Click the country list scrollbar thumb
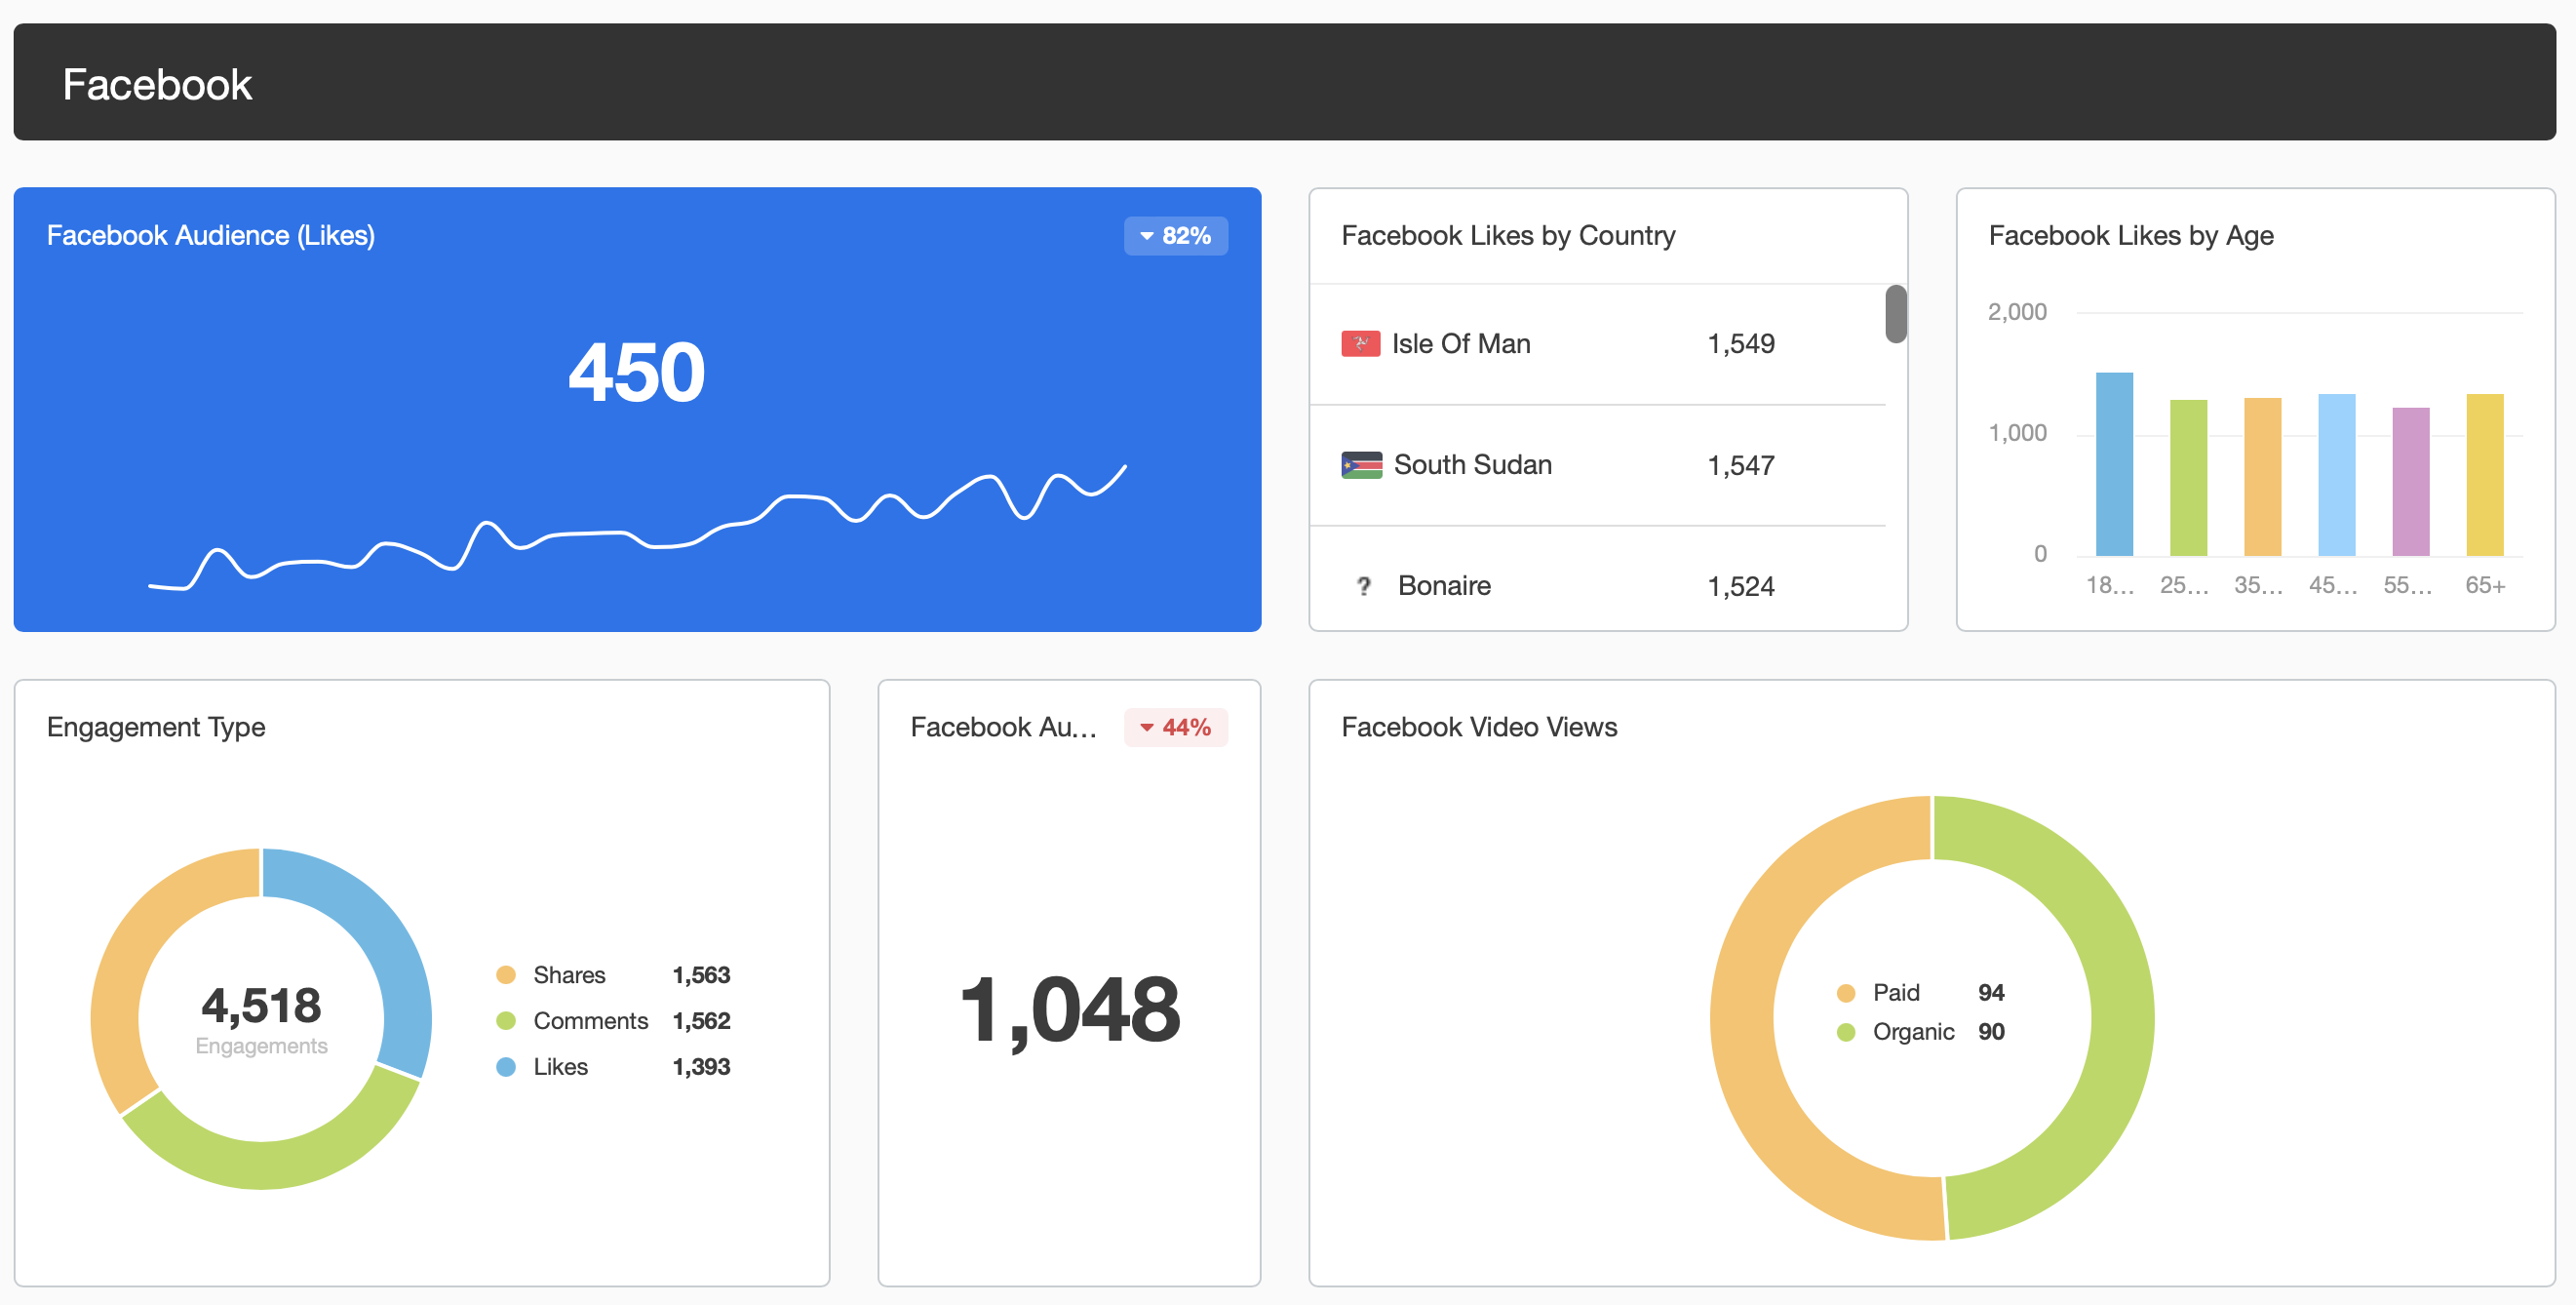2576x1305 pixels. [1895, 314]
